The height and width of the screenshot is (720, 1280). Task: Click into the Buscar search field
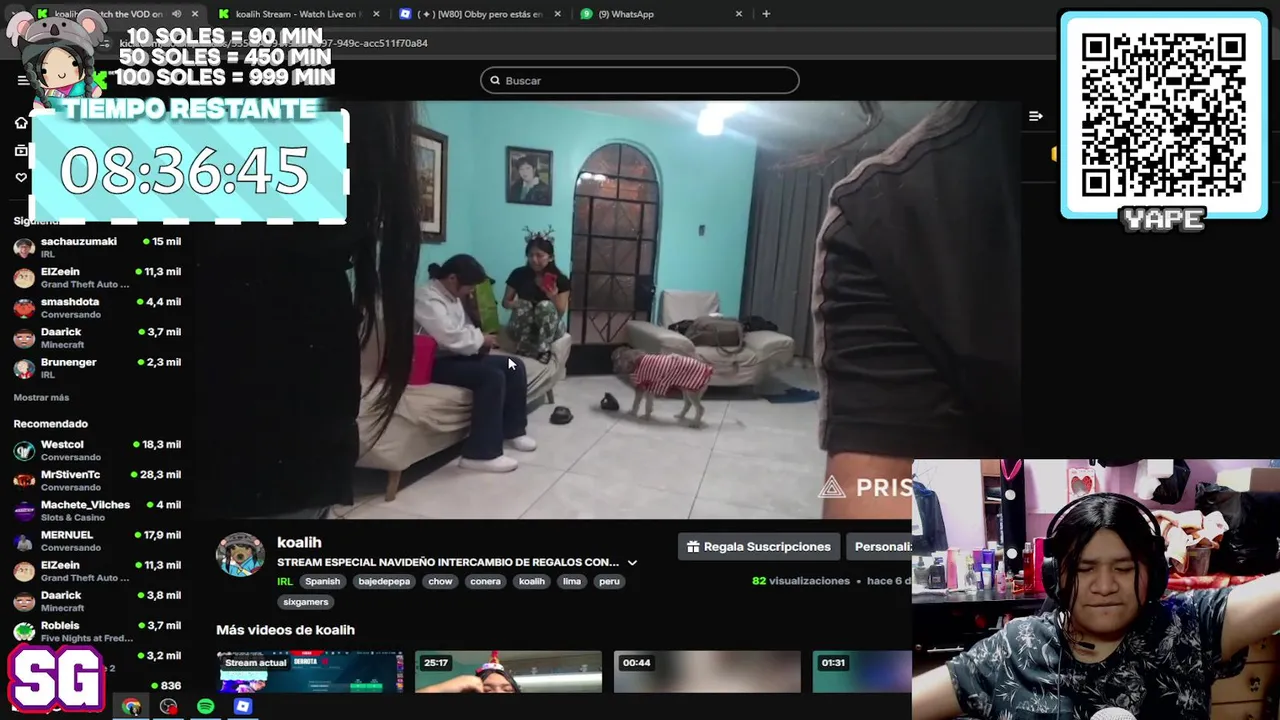640,80
